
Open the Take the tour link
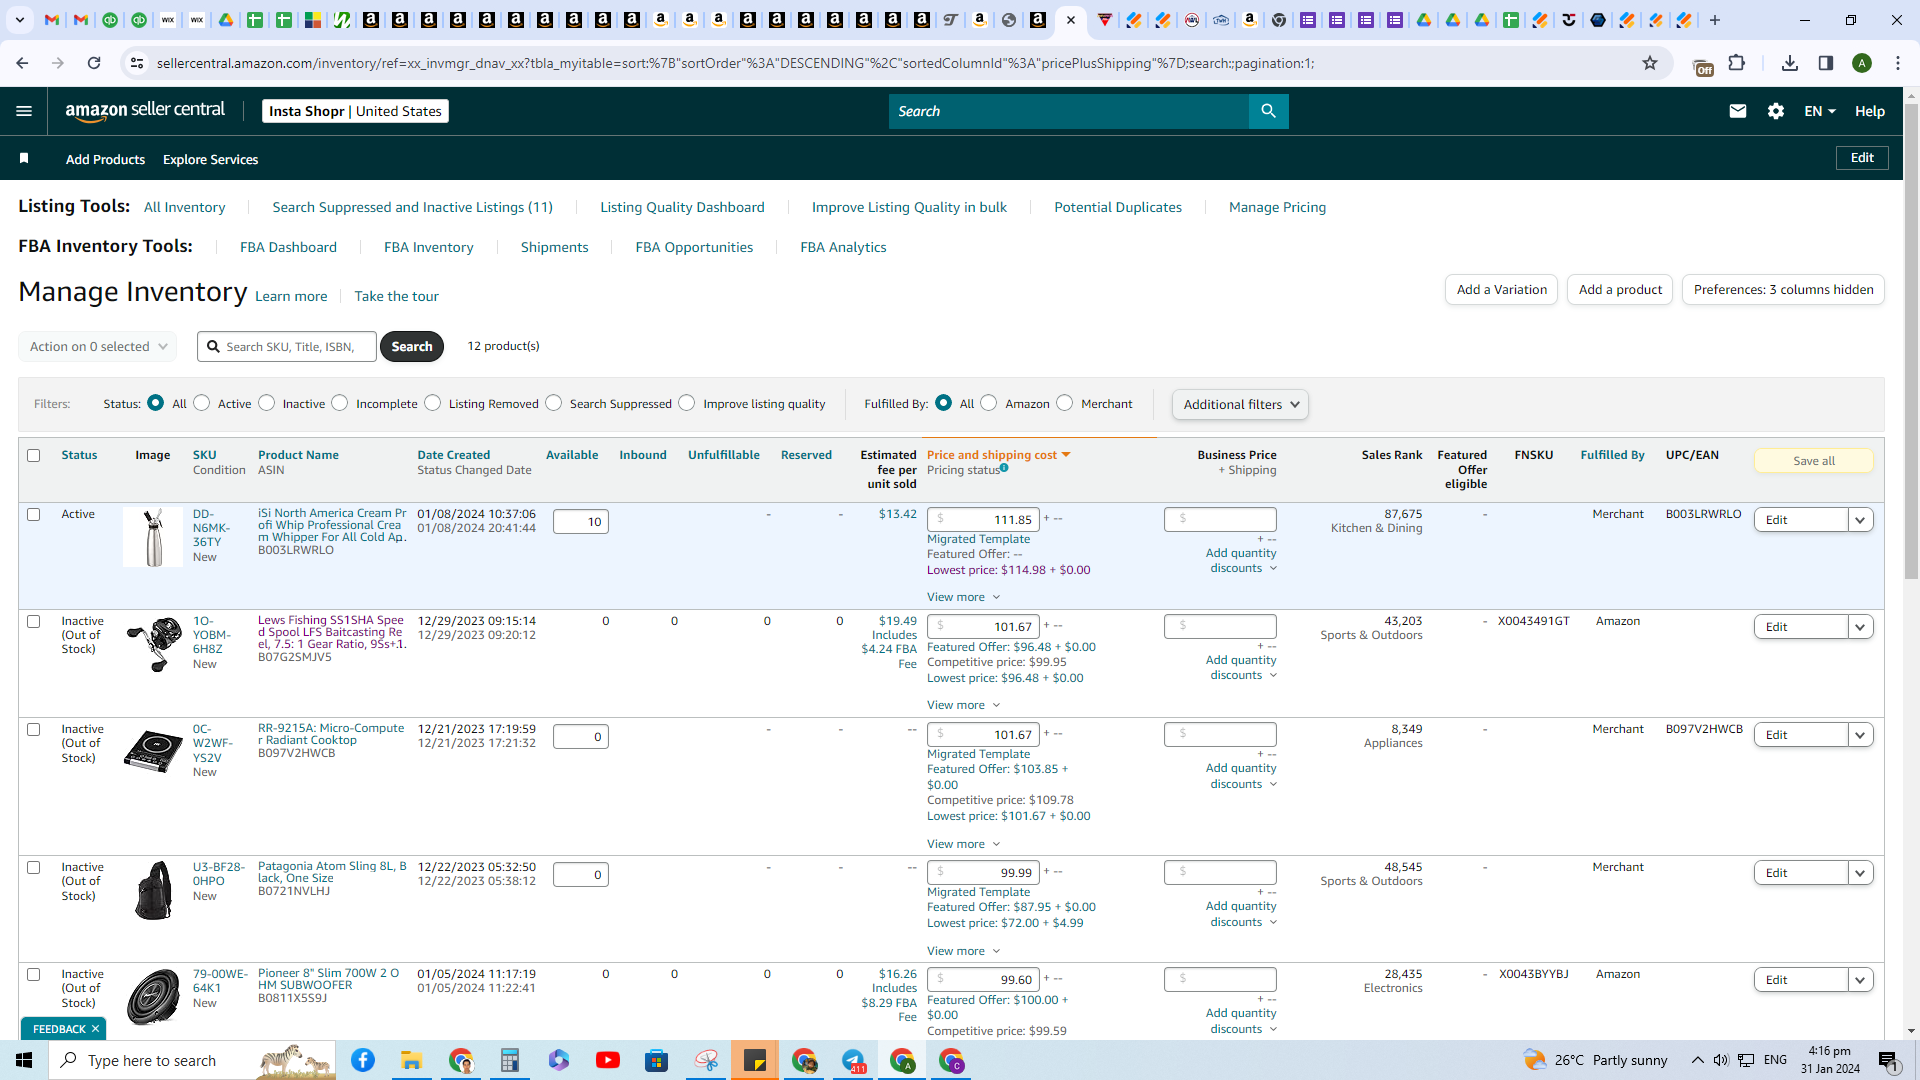pyautogui.click(x=396, y=296)
